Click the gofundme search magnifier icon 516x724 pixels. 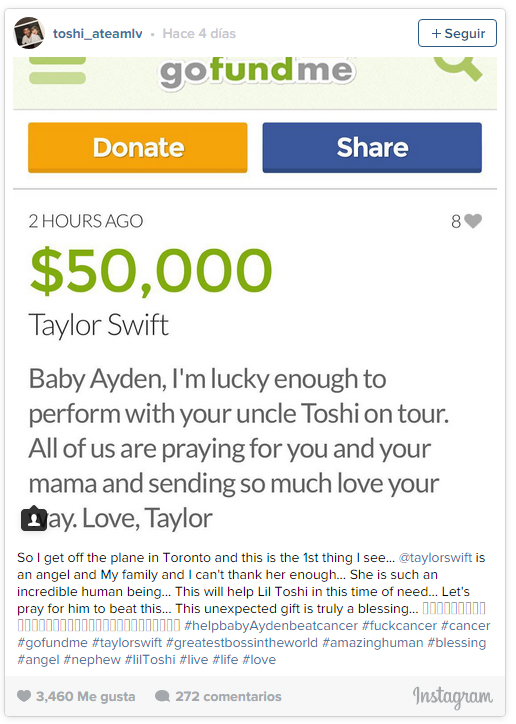tap(458, 68)
